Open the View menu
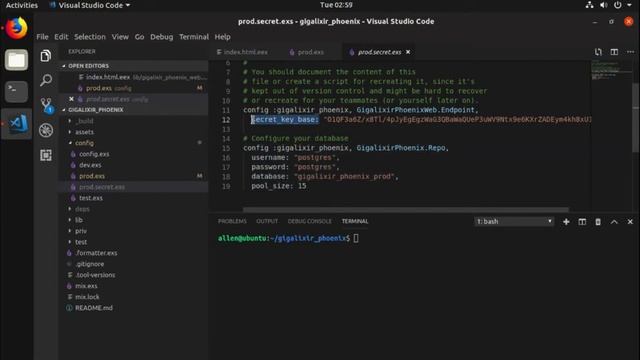 (x=120, y=37)
